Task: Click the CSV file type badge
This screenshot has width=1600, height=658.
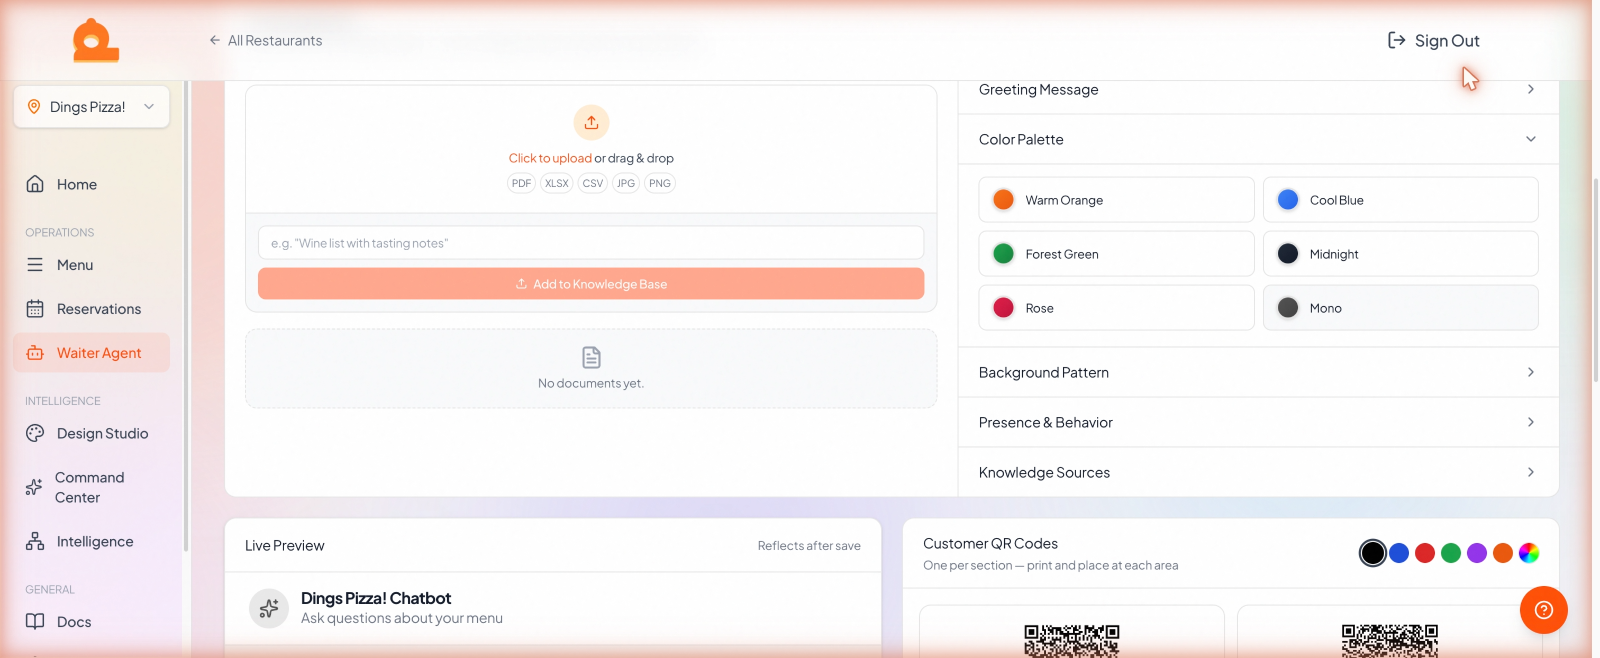Action: click(593, 183)
